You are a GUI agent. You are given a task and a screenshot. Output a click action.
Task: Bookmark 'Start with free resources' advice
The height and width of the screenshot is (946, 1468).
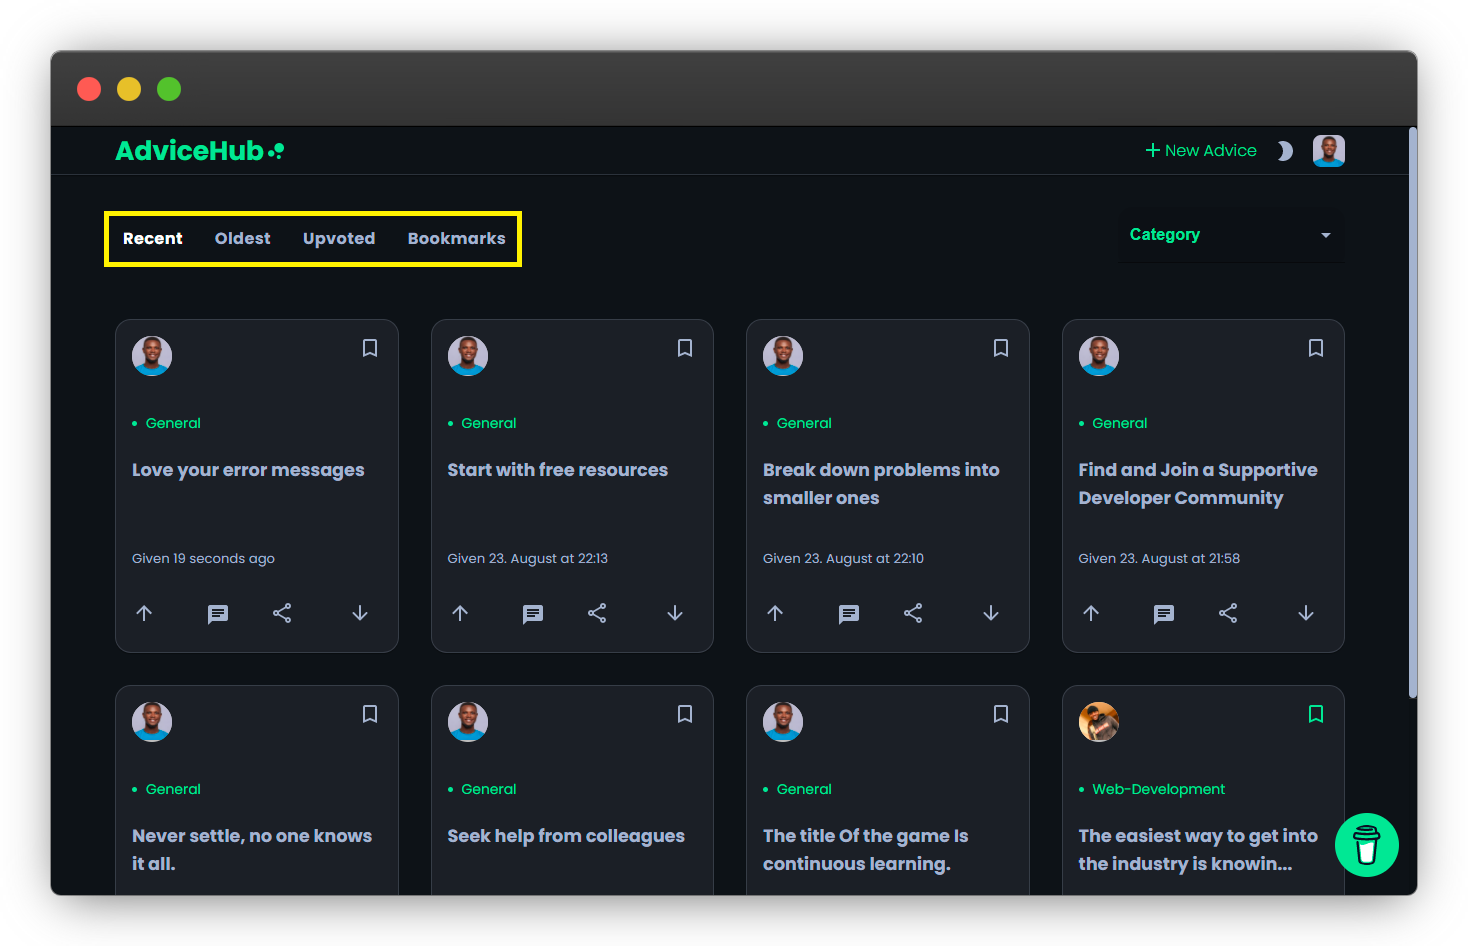[x=685, y=348]
